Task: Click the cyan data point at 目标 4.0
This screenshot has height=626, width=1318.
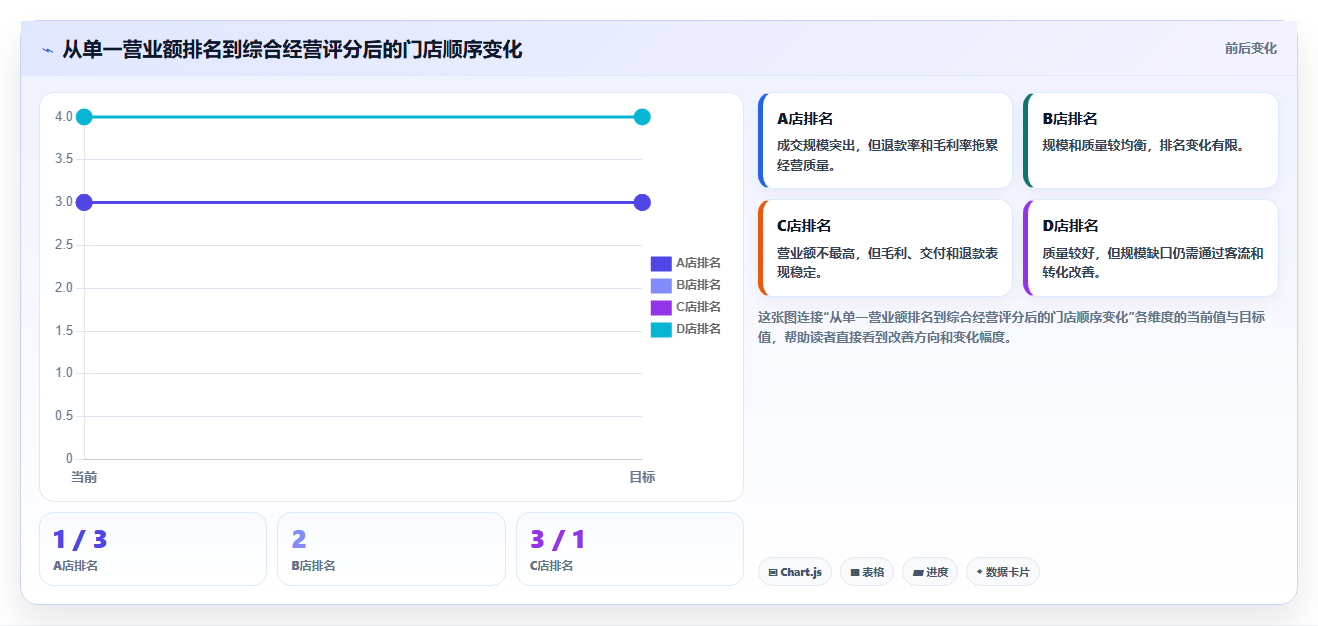Action: [642, 117]
